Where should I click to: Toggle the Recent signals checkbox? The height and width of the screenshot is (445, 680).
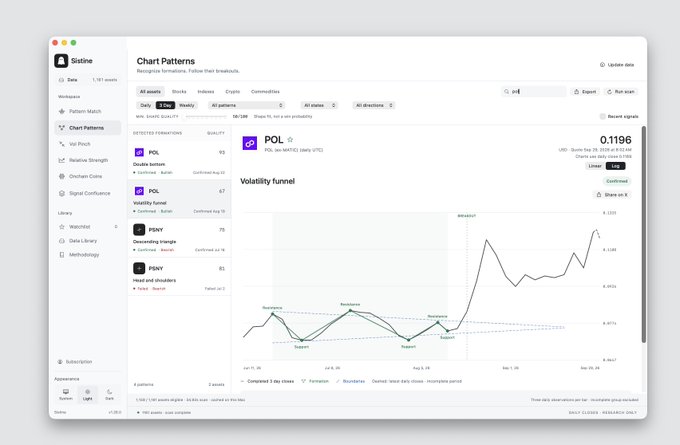click(x=602, y=116)
